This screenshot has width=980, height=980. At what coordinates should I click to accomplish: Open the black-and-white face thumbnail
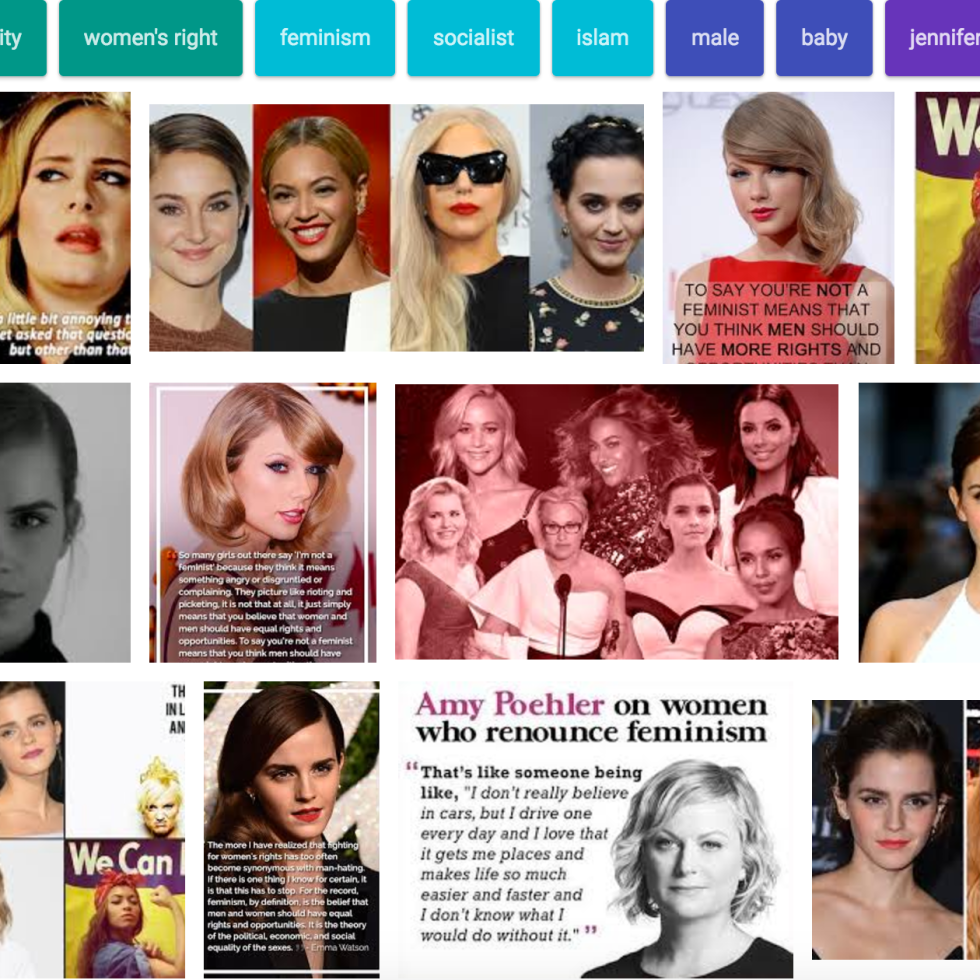click(x=65, y=522)
